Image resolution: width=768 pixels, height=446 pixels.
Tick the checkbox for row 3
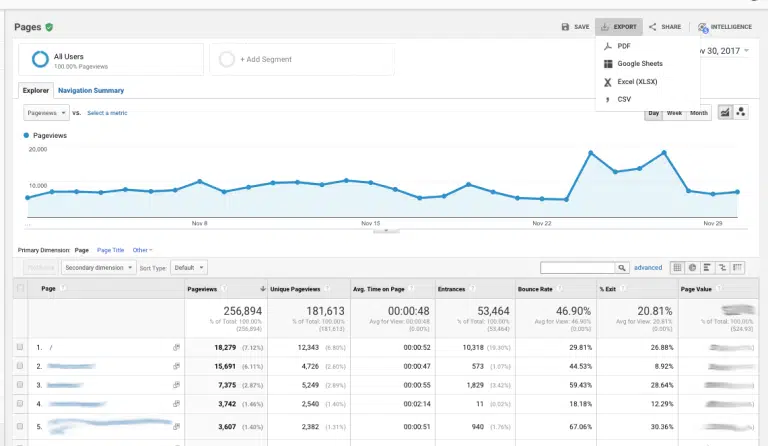pos(20,385)
